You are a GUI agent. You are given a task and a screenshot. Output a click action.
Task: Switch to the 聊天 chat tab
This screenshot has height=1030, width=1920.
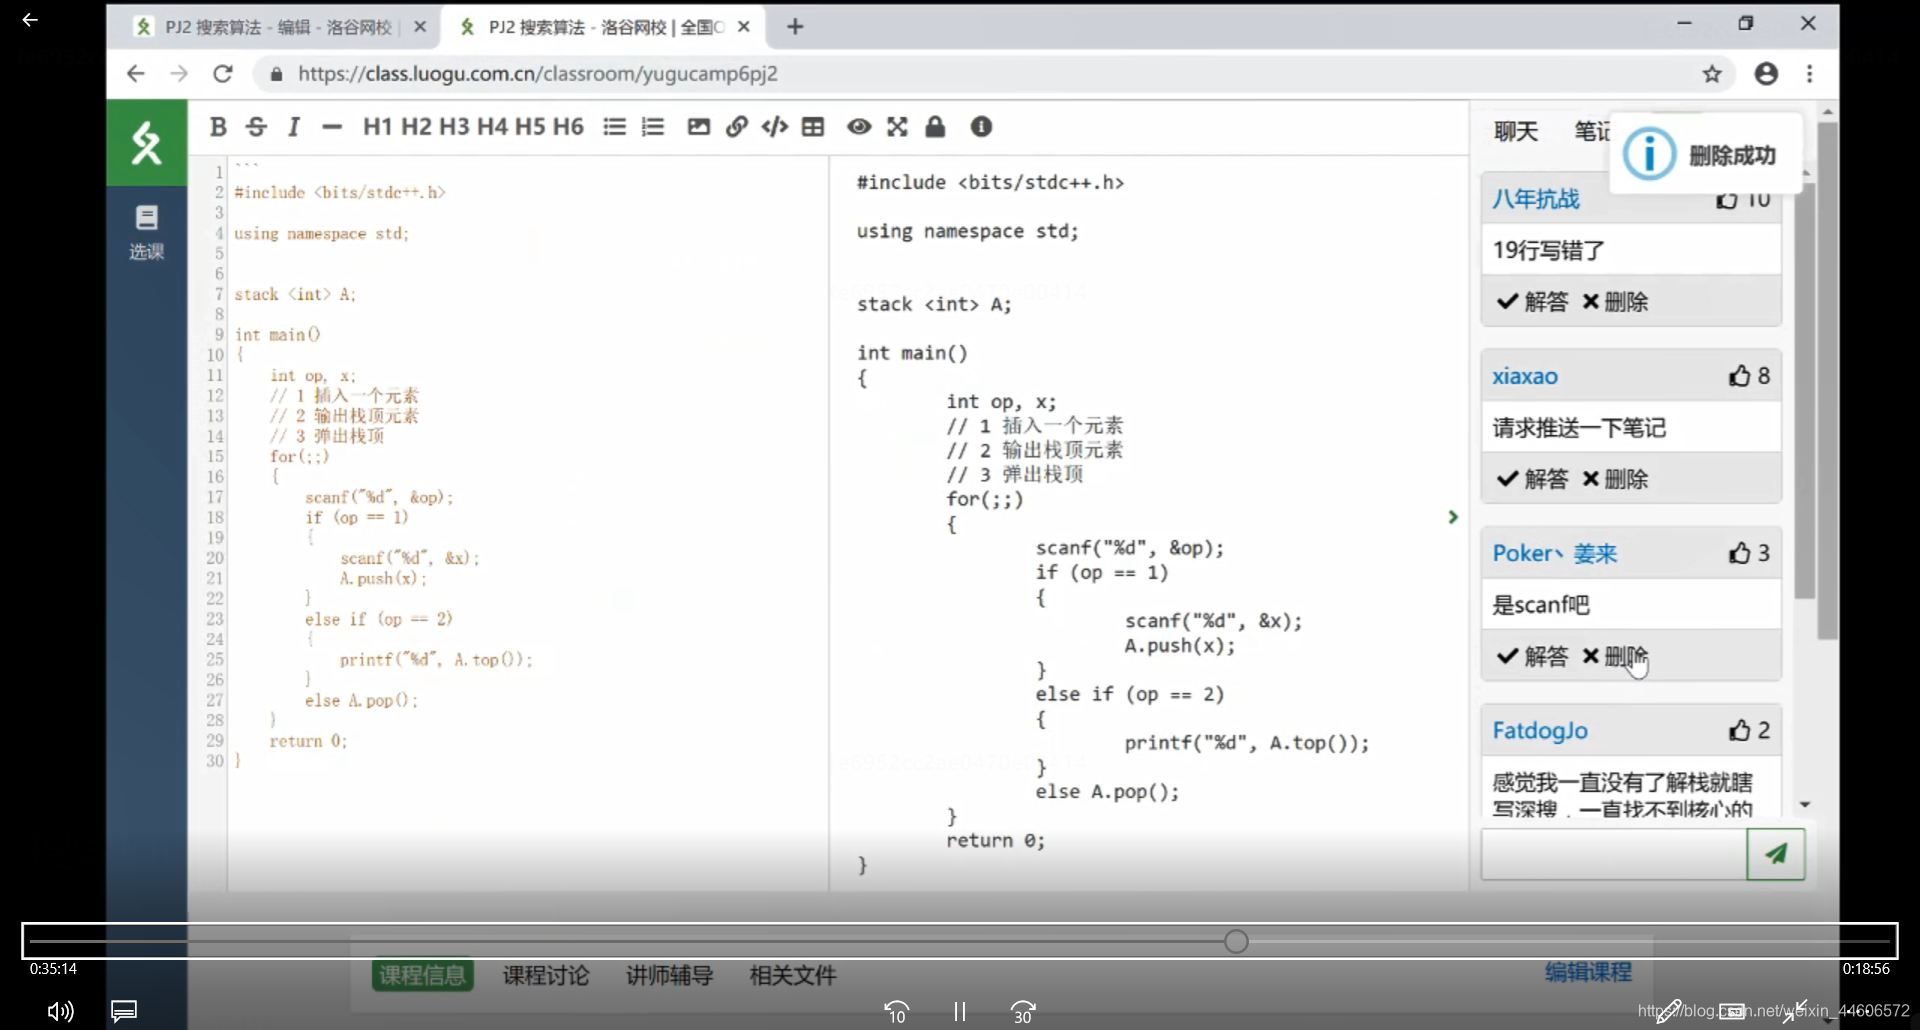tap(1516, 131)
